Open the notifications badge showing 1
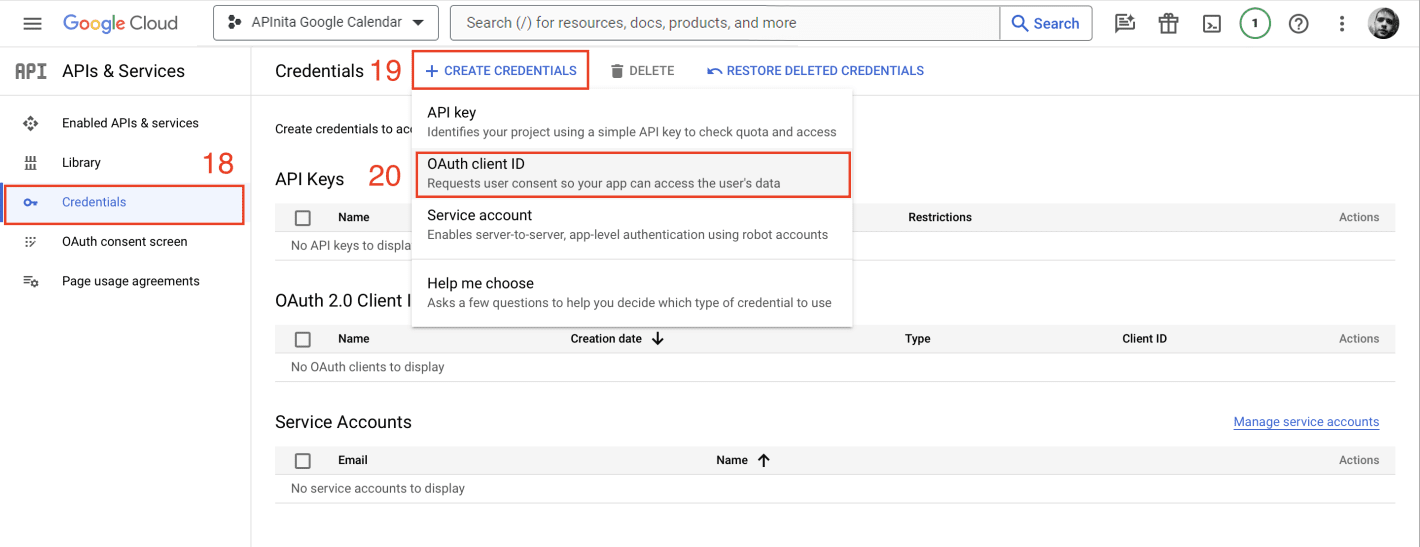The image size is (1420, 547). click(x=1255, y=23)
